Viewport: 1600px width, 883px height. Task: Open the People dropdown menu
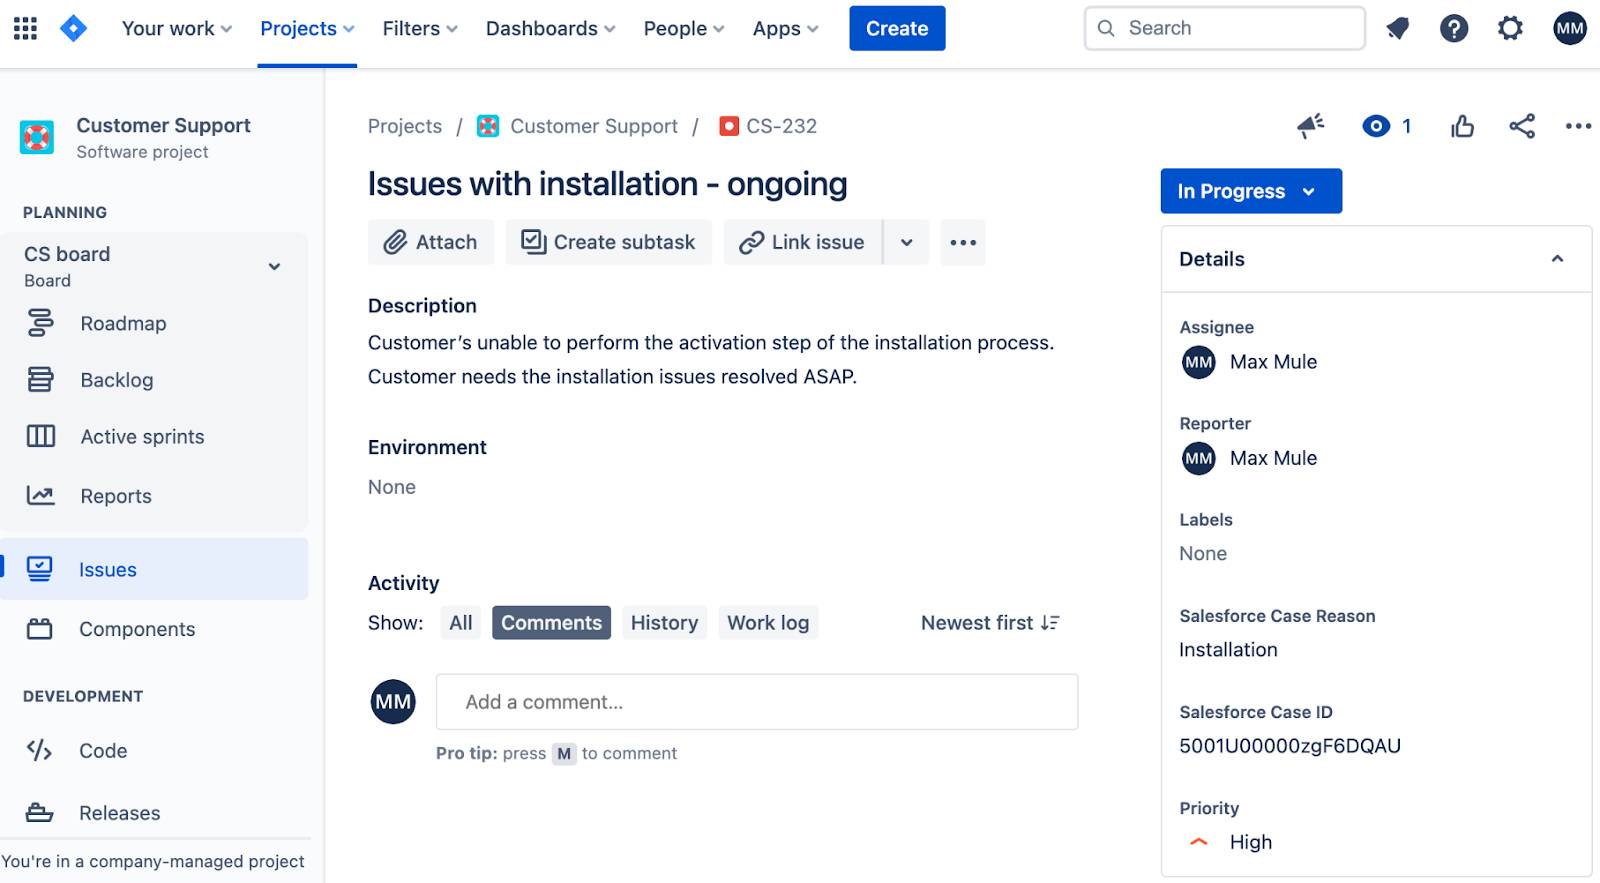pyautogui.click(x=684, y=28)
